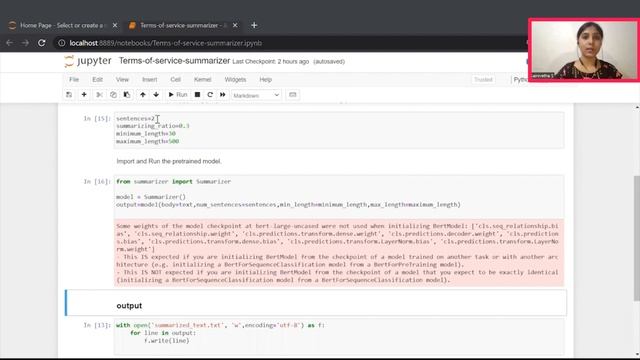Open the Insert menu

[x=149, y=80]
